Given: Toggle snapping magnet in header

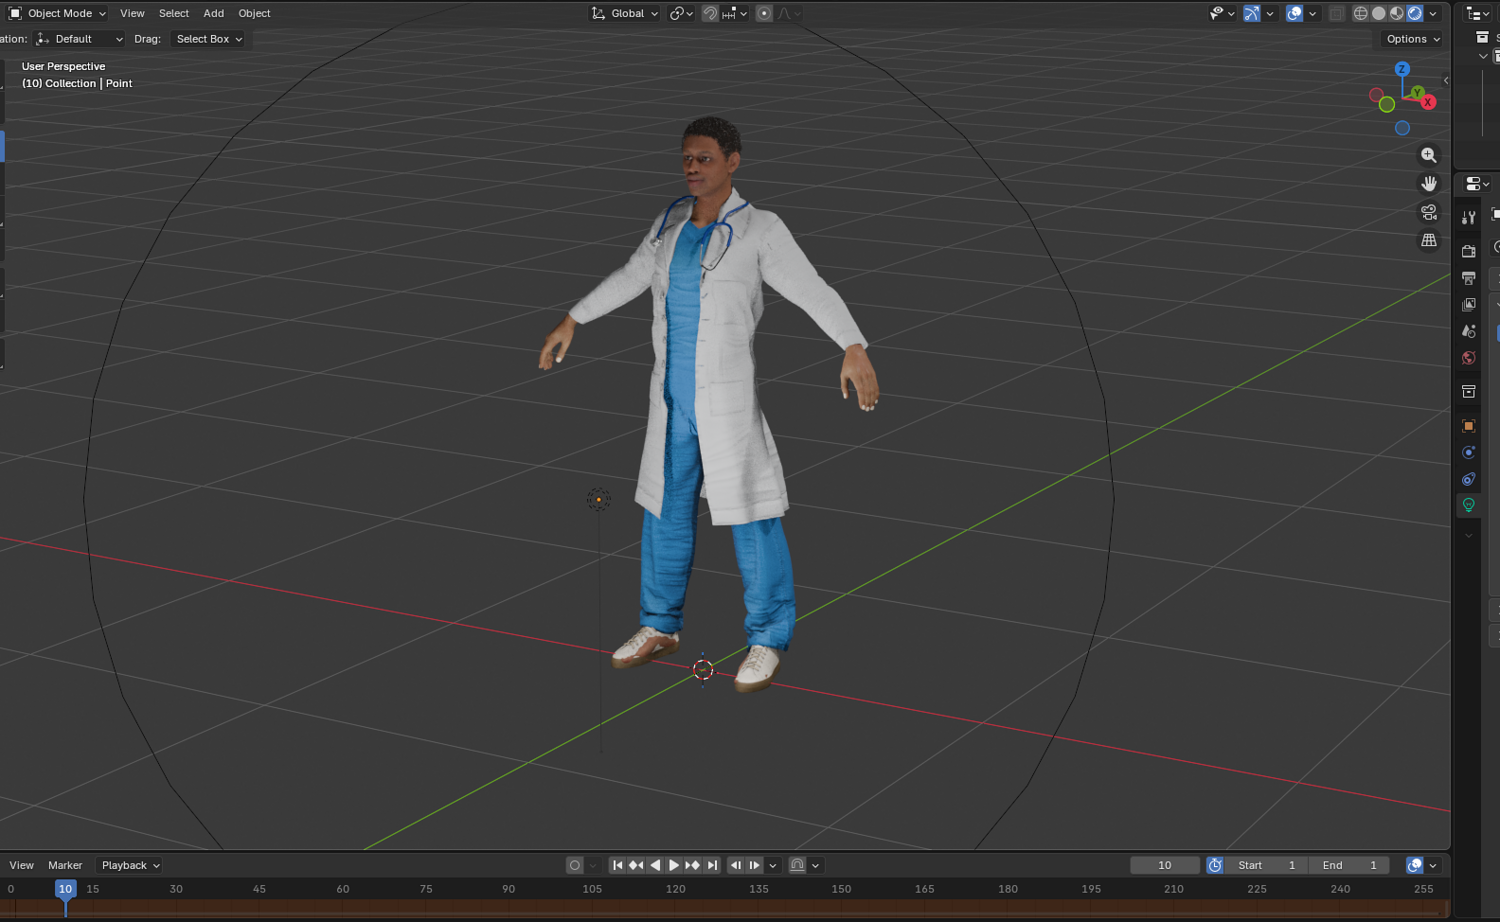Looking at the screenshot, I should pyautogui.click(x=710, y=13).
